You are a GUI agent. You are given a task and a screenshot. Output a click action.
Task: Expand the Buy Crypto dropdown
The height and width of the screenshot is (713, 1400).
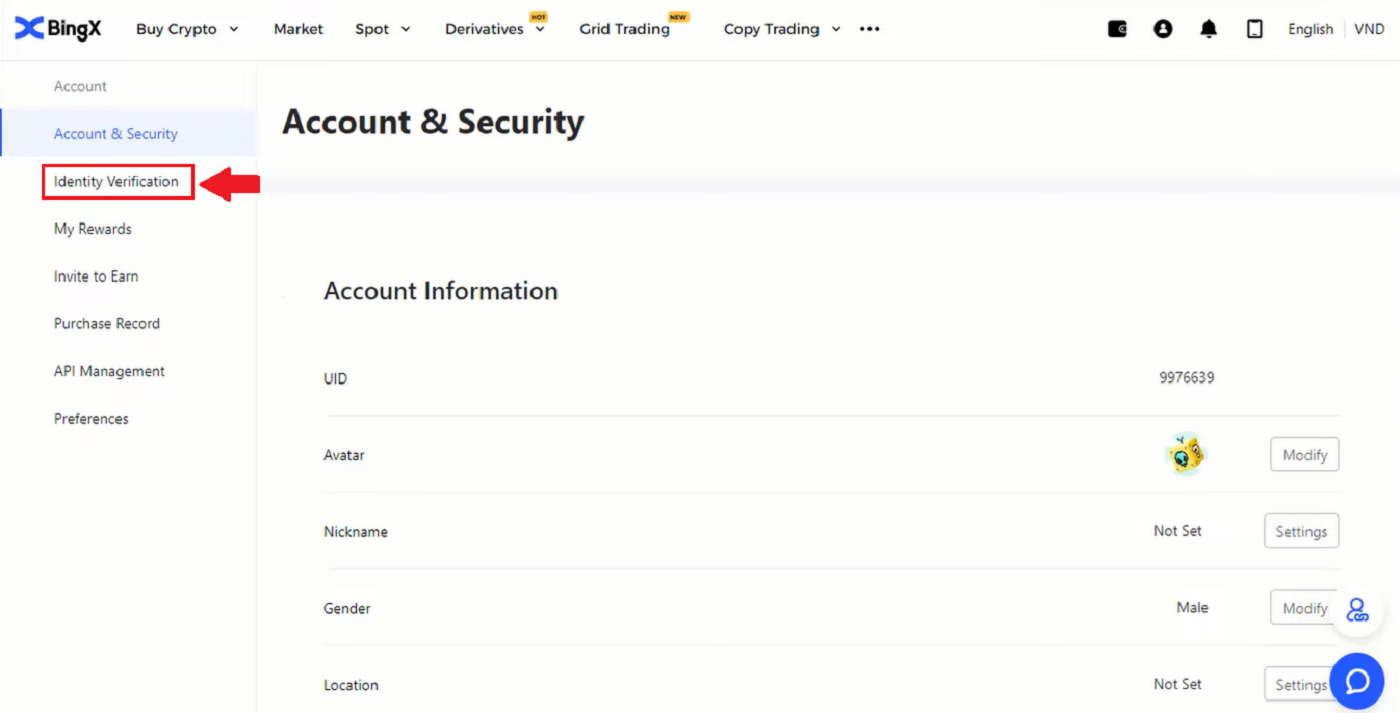[x=187, y=29]
